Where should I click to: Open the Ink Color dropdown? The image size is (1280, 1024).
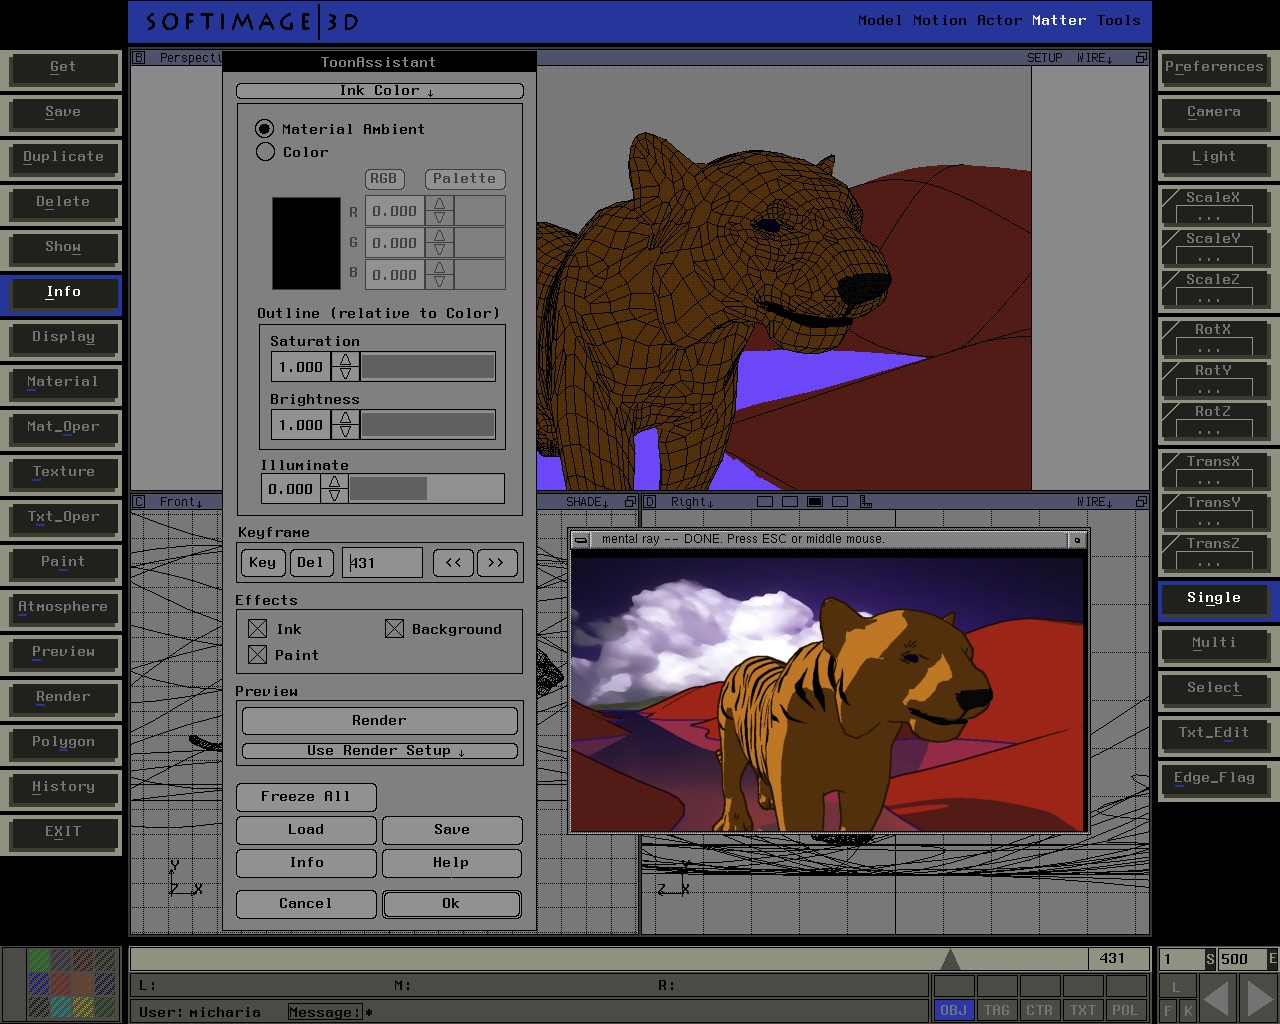[380, 91]
